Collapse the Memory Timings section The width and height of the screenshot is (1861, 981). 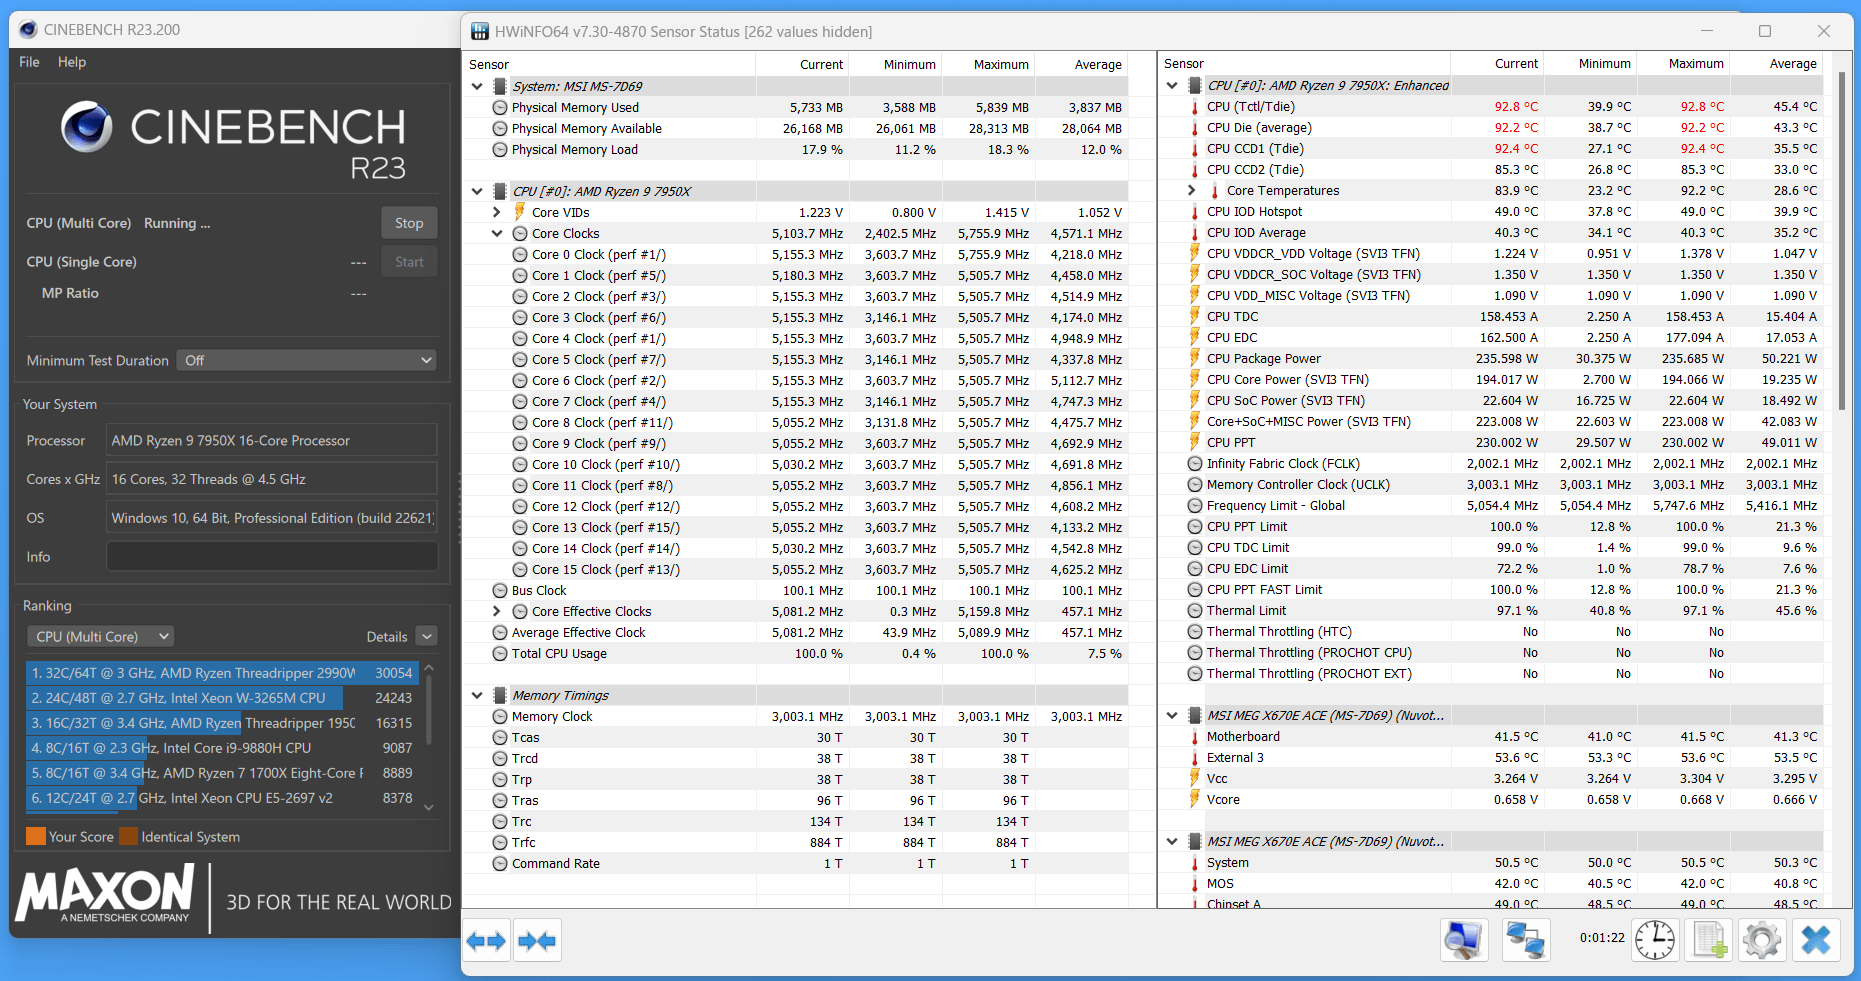[x=477, y=695]
